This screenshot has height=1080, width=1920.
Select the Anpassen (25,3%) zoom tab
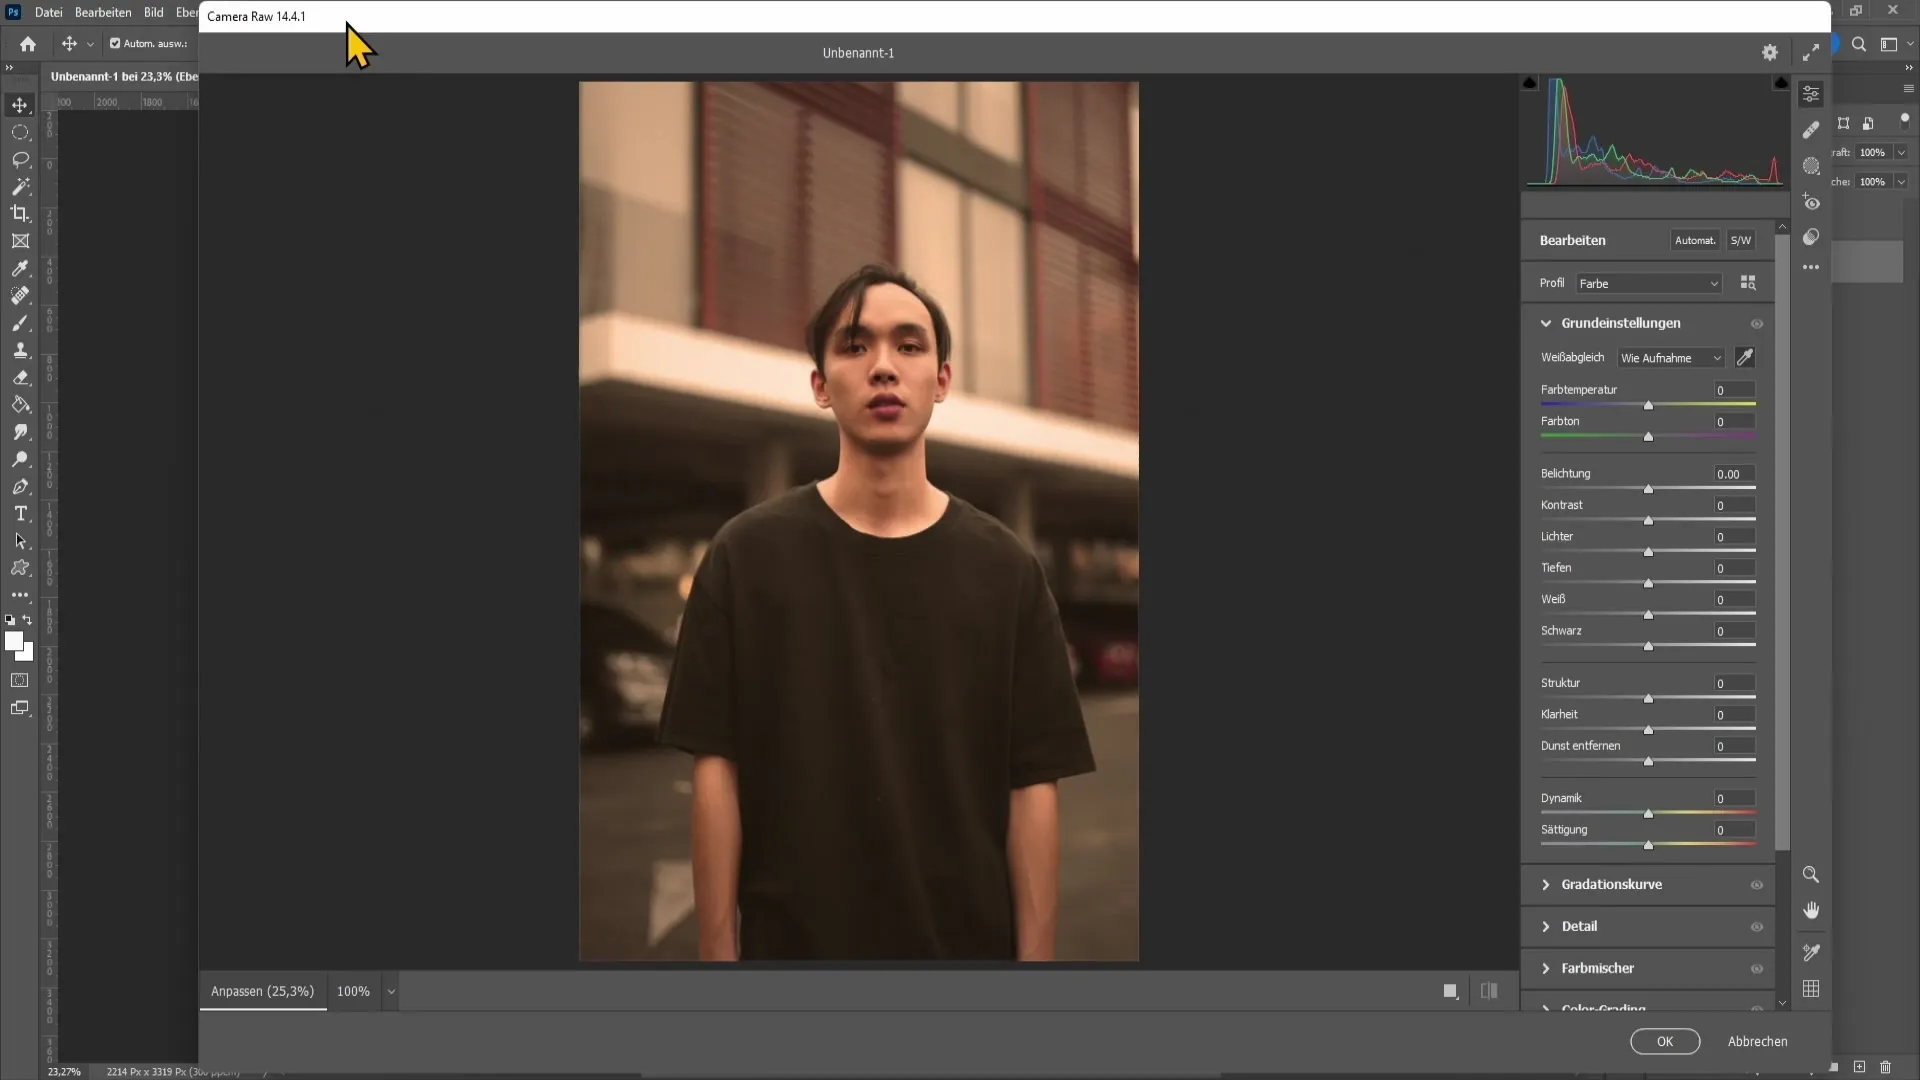pyautogui.click(x=262, y=991)
